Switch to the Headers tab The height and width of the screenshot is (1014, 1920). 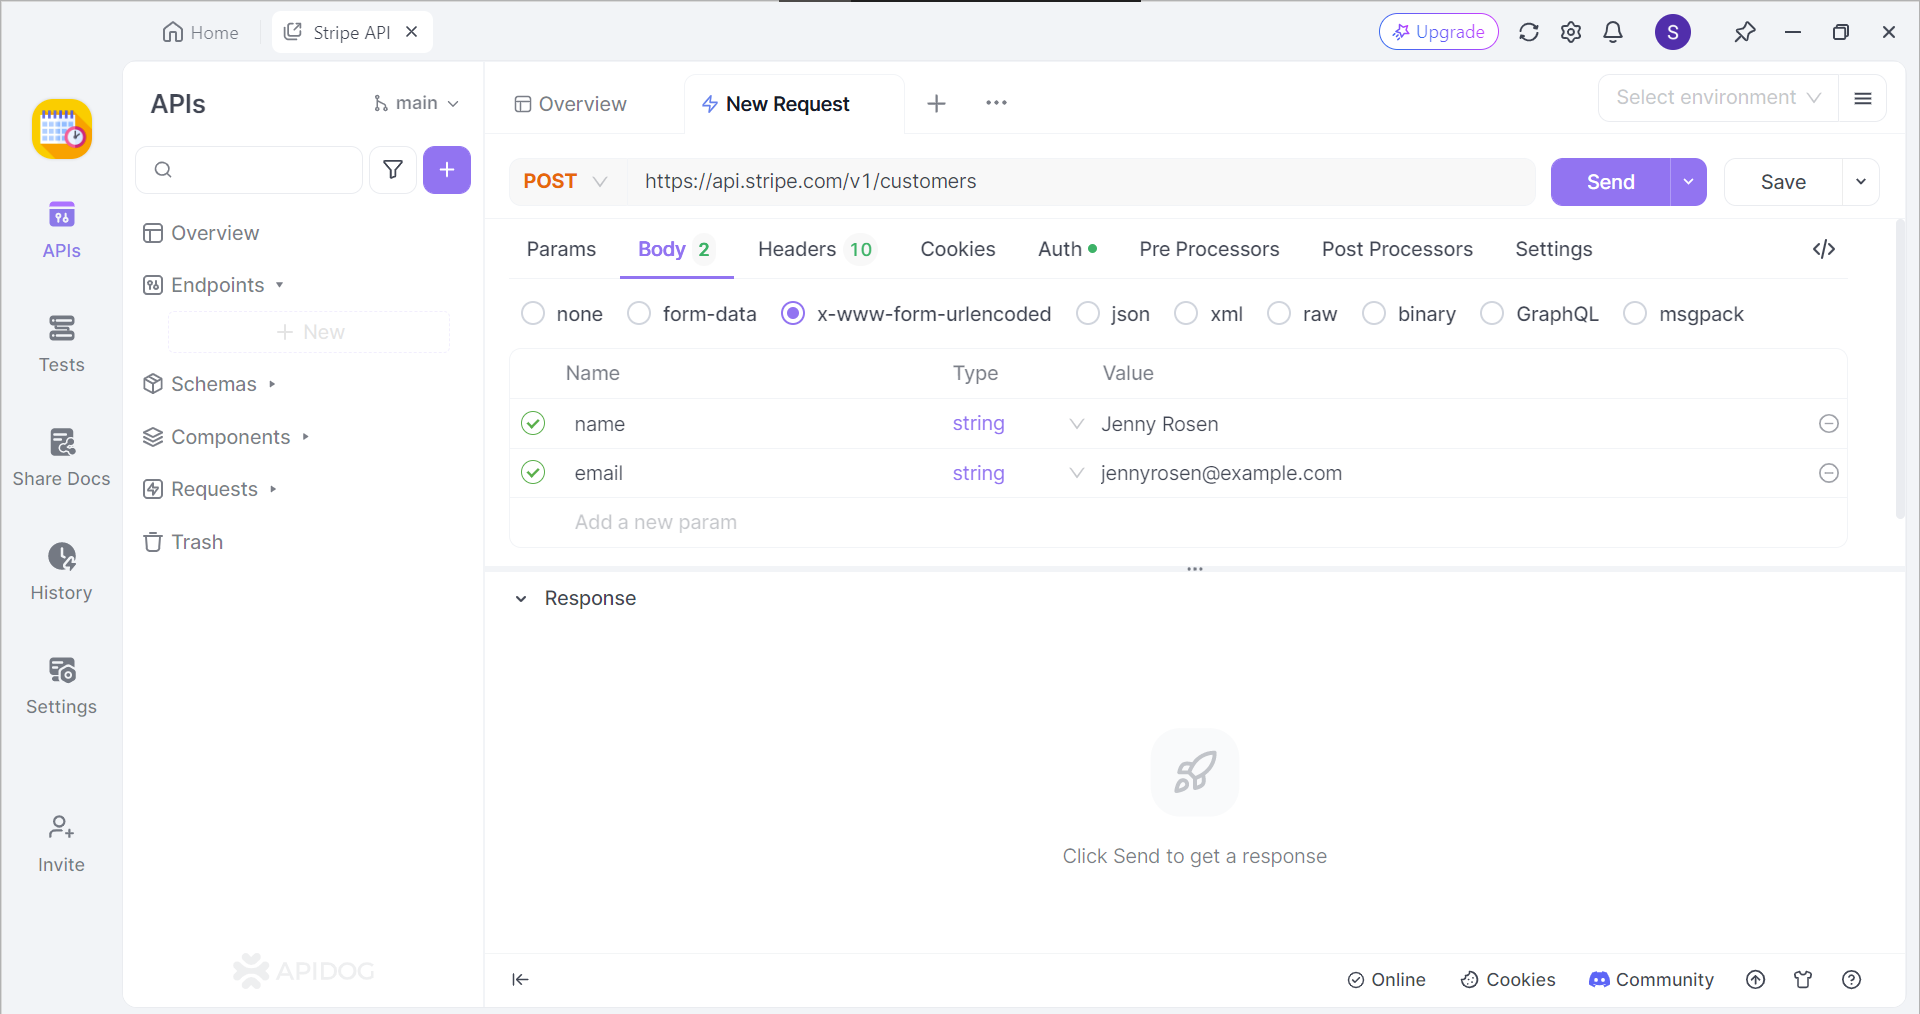point(816,249)
